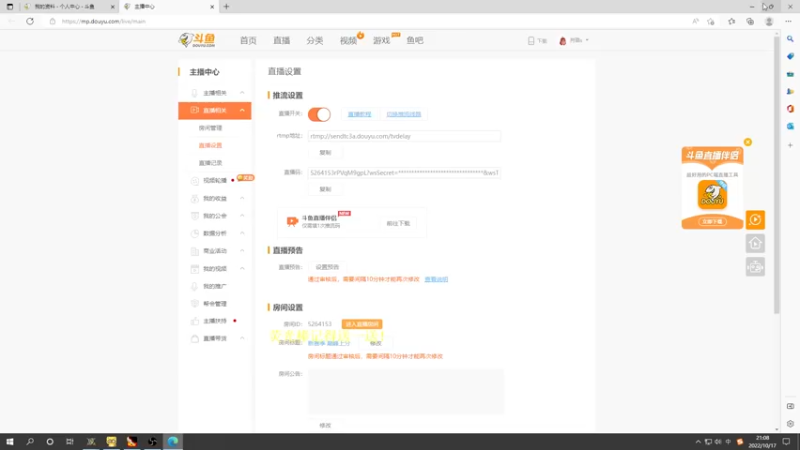Open the 直播教程 link
Screen dimensions: 800x450
pos(359,114)
